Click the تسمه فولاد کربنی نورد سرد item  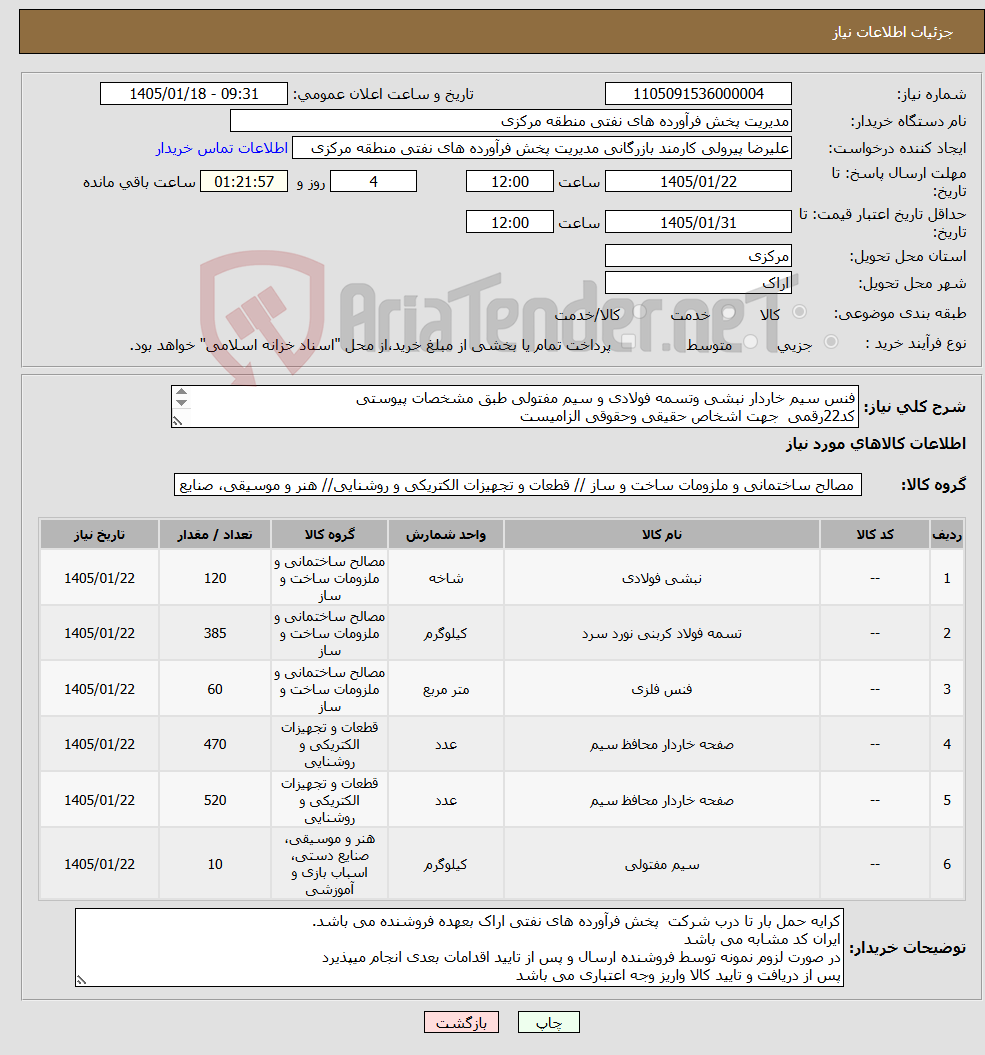tap(661, 634)
